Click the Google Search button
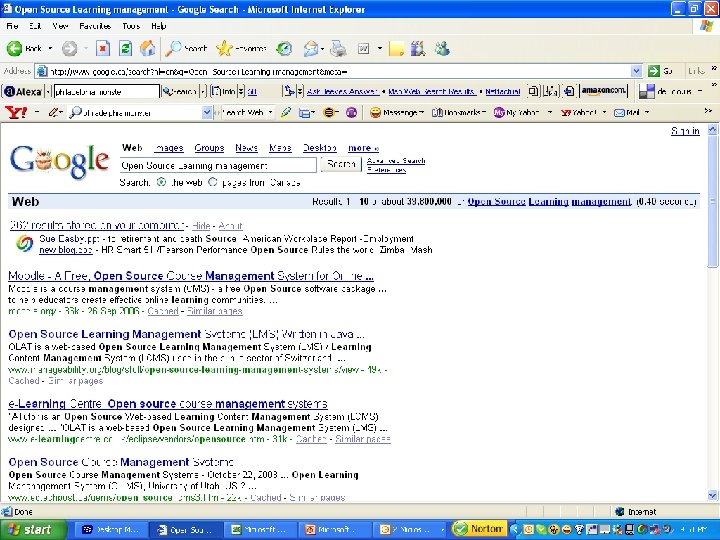Viewport: 720px width, 540px height. click(x=341, y=164)
